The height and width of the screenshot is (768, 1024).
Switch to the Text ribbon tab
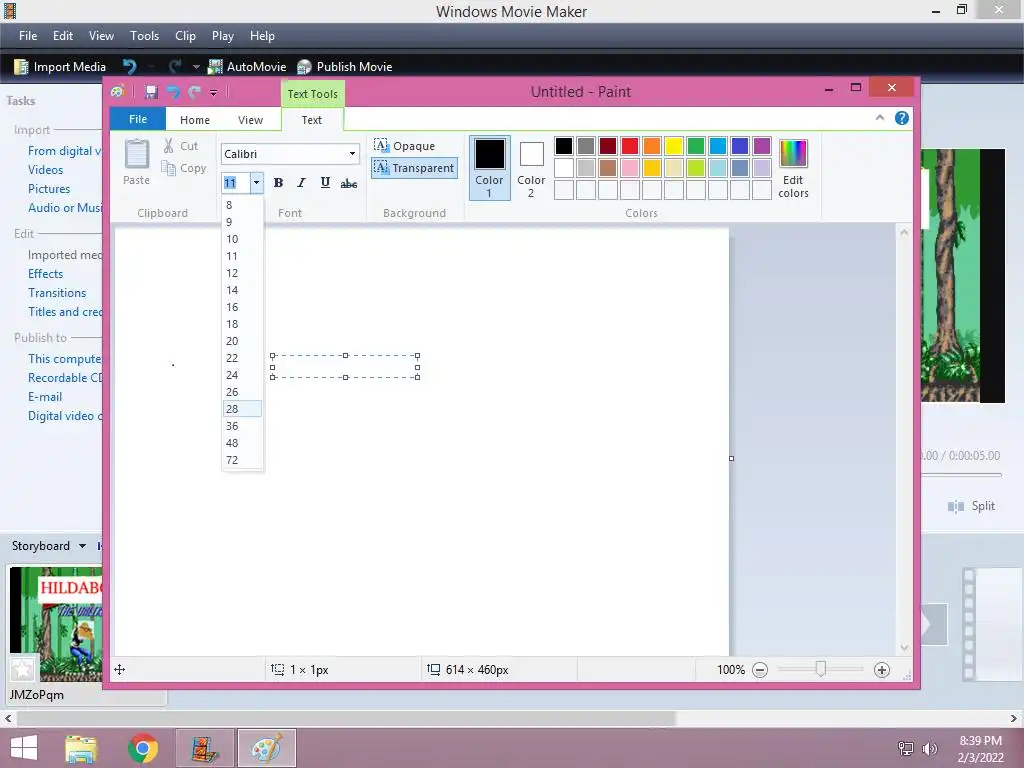click(x=312, y=120)
